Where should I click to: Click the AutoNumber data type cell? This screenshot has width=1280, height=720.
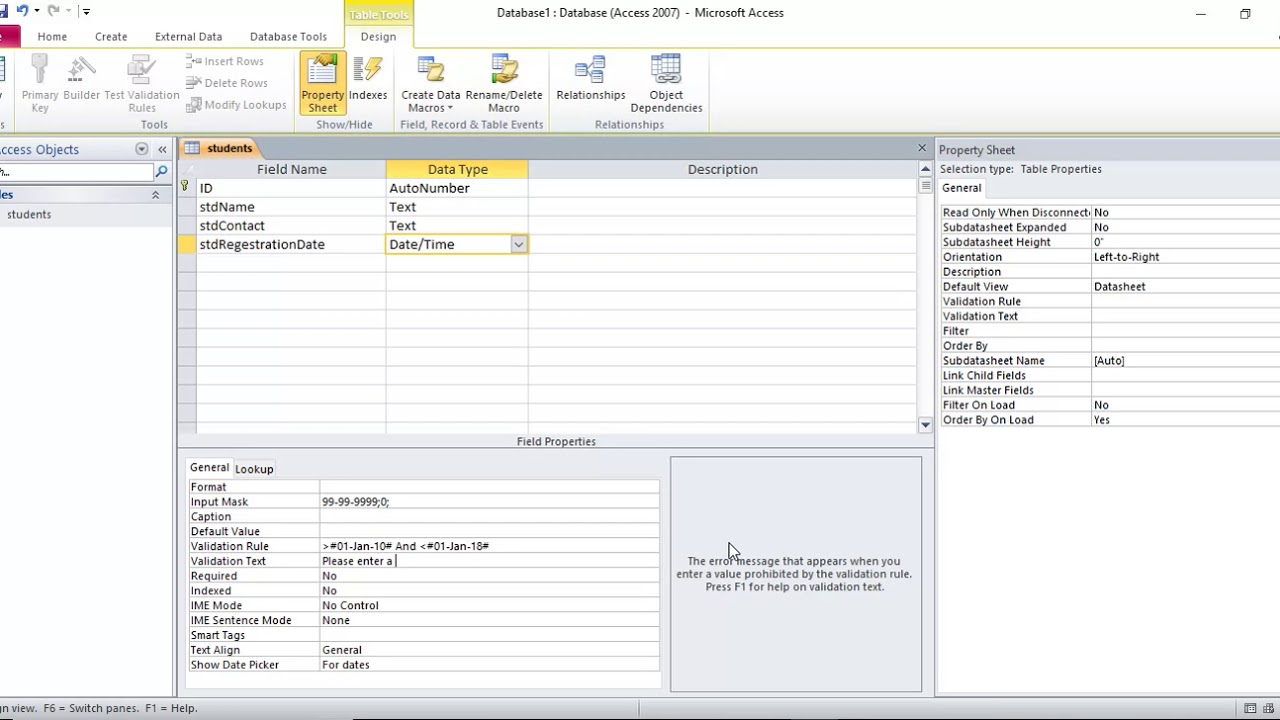(456, 188)
